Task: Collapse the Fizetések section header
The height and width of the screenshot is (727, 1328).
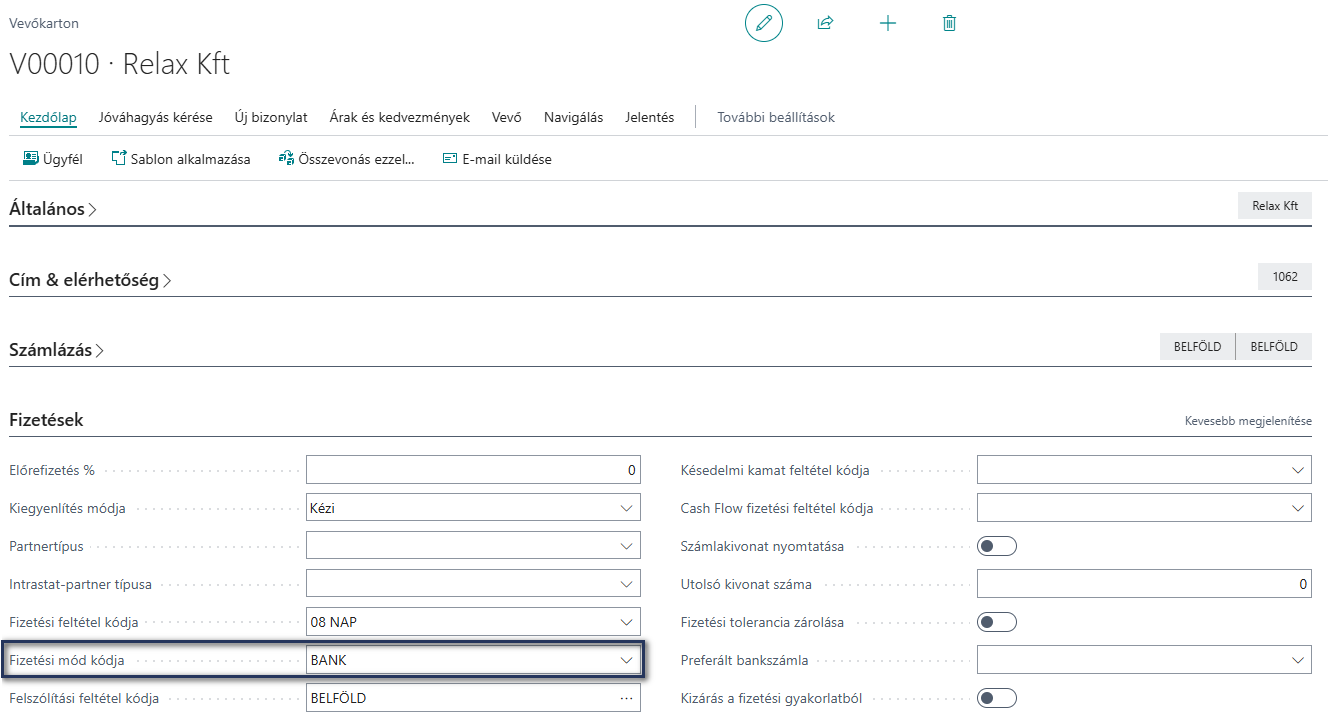Action: pos(46,420)
